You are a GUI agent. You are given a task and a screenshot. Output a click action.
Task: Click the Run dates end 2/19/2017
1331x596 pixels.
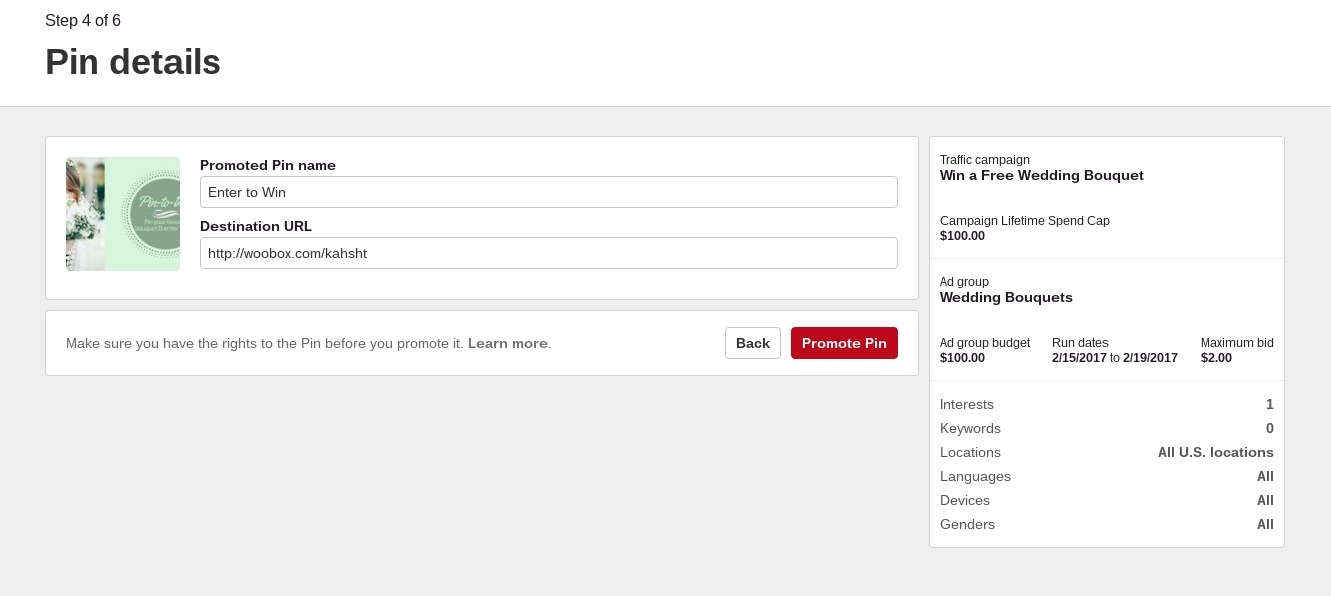1150,358
